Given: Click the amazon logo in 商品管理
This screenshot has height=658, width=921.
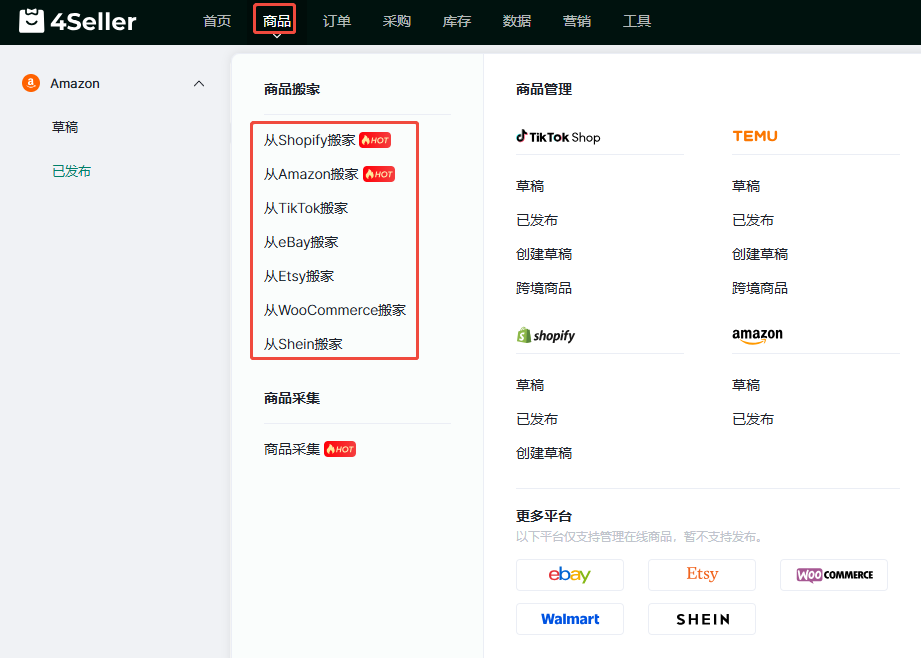Looking at the screenshot, I should coord(757,336).
